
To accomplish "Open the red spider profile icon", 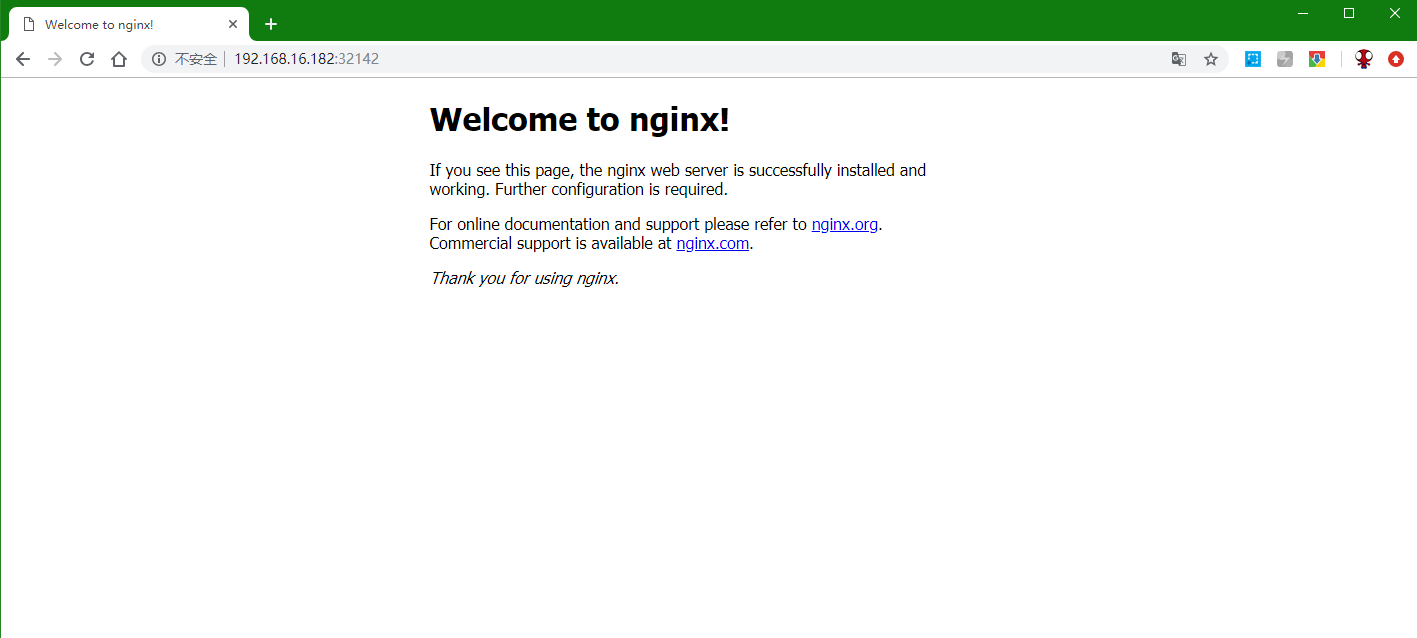I will [x=1364, y=59].
